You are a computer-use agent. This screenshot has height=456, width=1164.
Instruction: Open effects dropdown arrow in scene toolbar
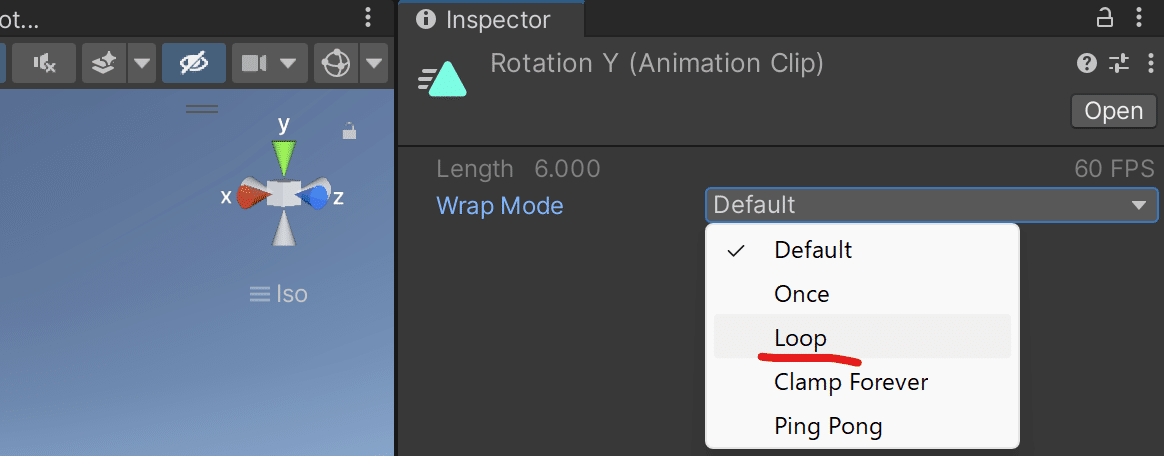pyautogui.click(x=141, y=64)
